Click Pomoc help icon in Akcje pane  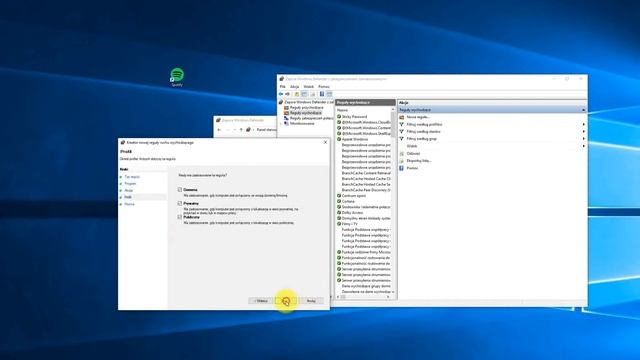point(402,168)
